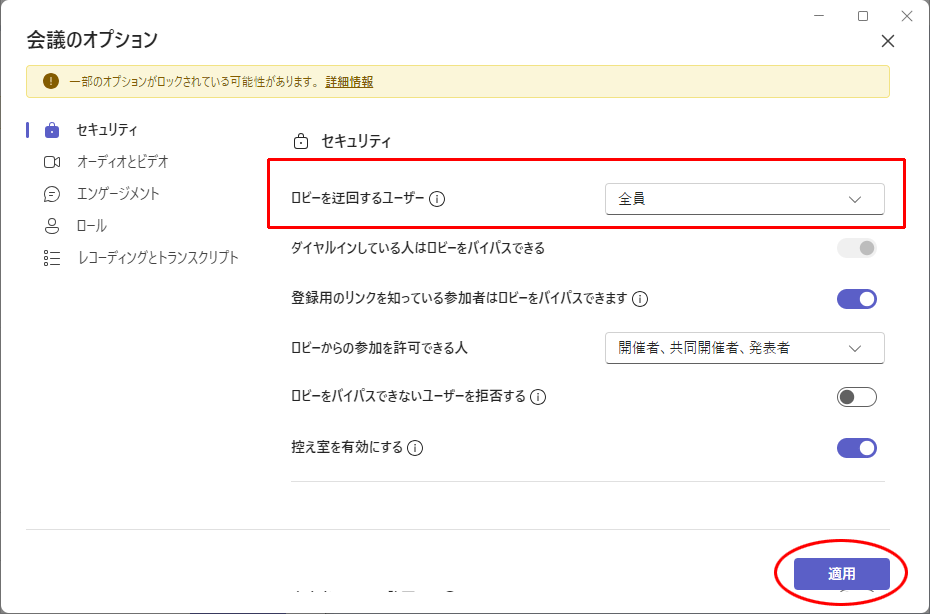Screen dimensions: 930x614
Task: Select the エンゲージメント menu entry
Action: tap(117, 193)
